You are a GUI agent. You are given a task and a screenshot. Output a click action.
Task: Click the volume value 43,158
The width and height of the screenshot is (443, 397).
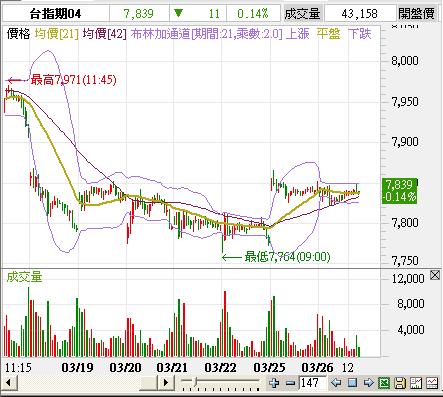[x=359, y=14]
